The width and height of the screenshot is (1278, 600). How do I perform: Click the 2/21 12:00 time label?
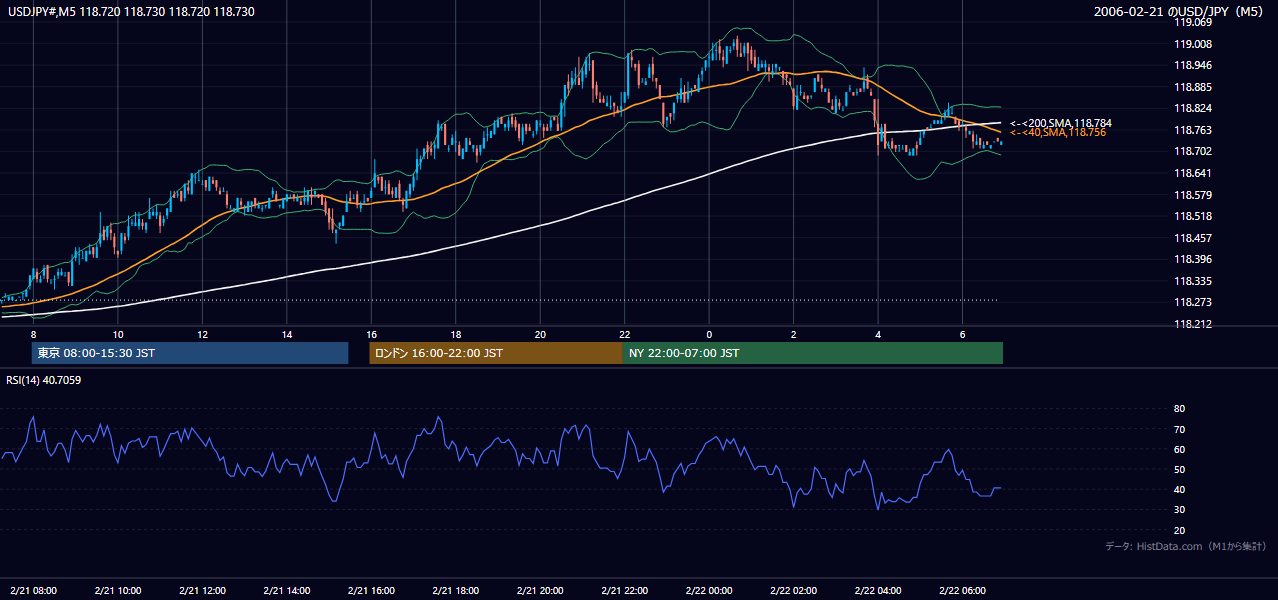[203, 590]
